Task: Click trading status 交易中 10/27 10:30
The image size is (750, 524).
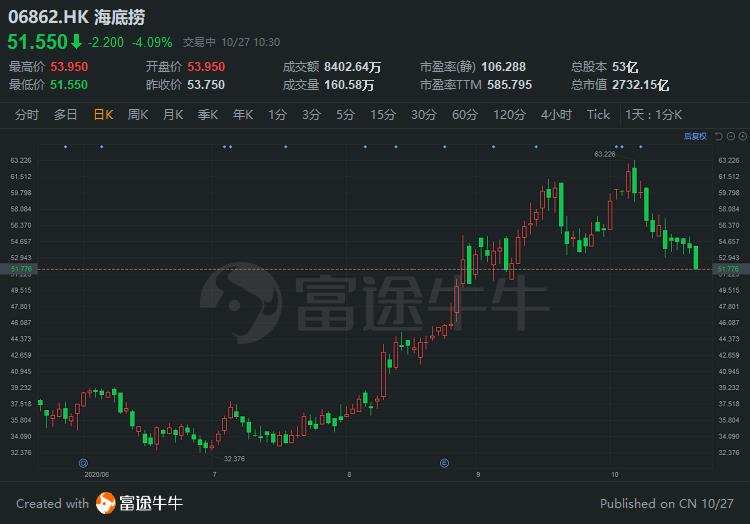Action: click(x=231, y=43)
